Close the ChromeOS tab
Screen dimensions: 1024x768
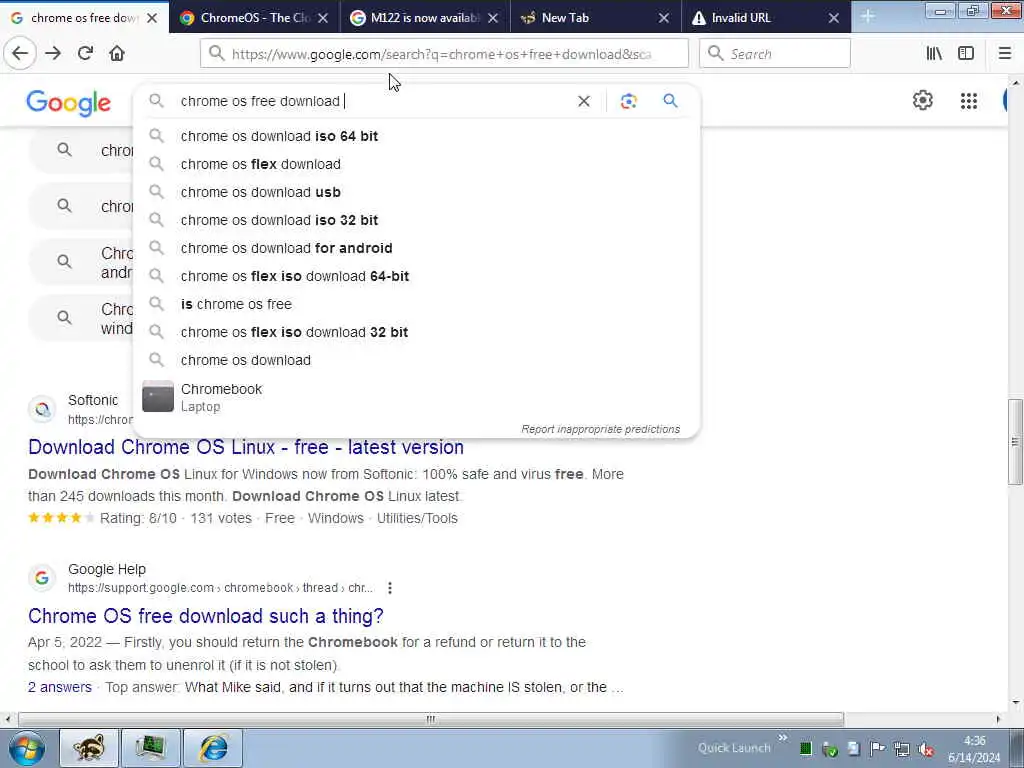click(323, 18)
